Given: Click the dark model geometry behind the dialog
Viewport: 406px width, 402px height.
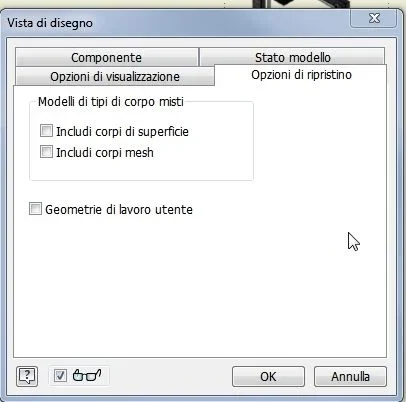Looking at the screenshot, I should point(300,3).
